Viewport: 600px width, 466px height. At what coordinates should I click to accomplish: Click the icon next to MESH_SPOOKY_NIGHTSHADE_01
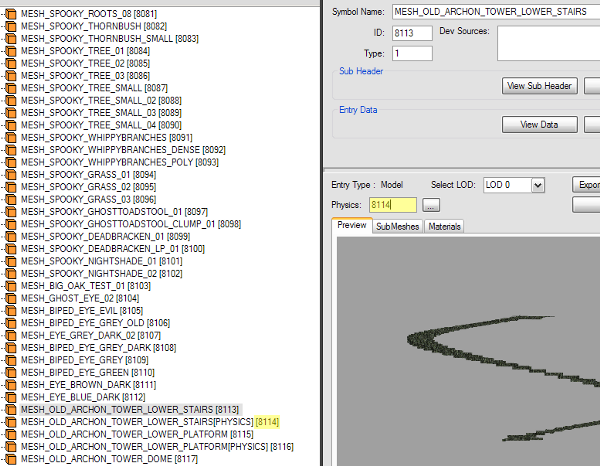point(11,260)
